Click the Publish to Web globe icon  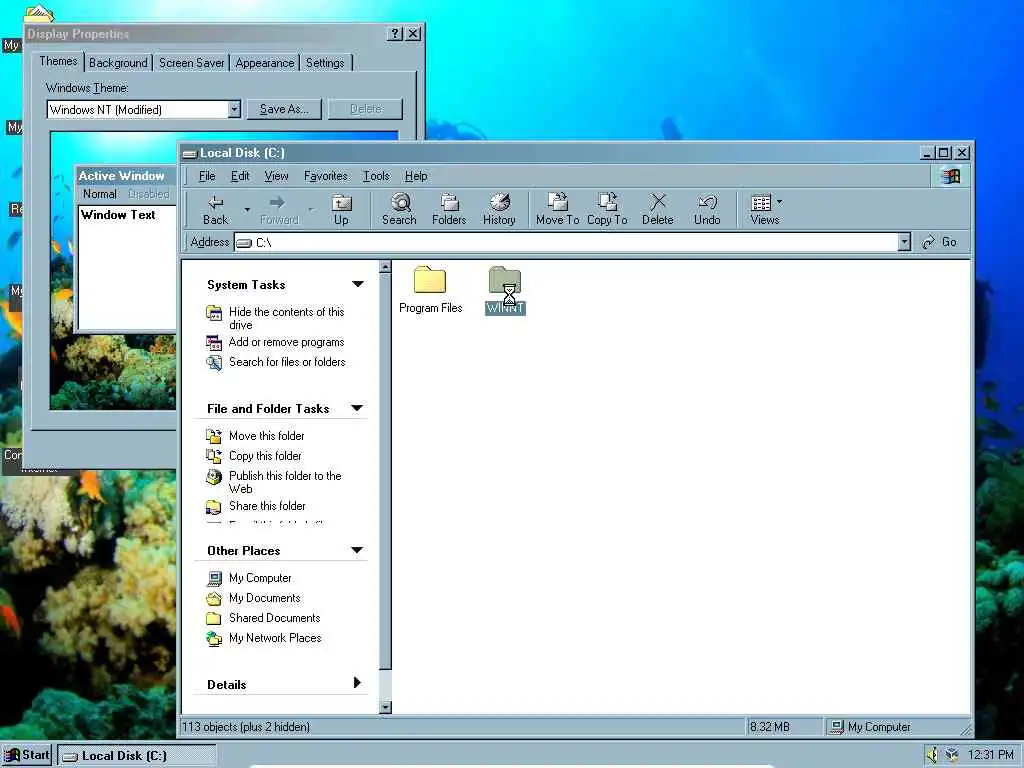click(214, 477)
